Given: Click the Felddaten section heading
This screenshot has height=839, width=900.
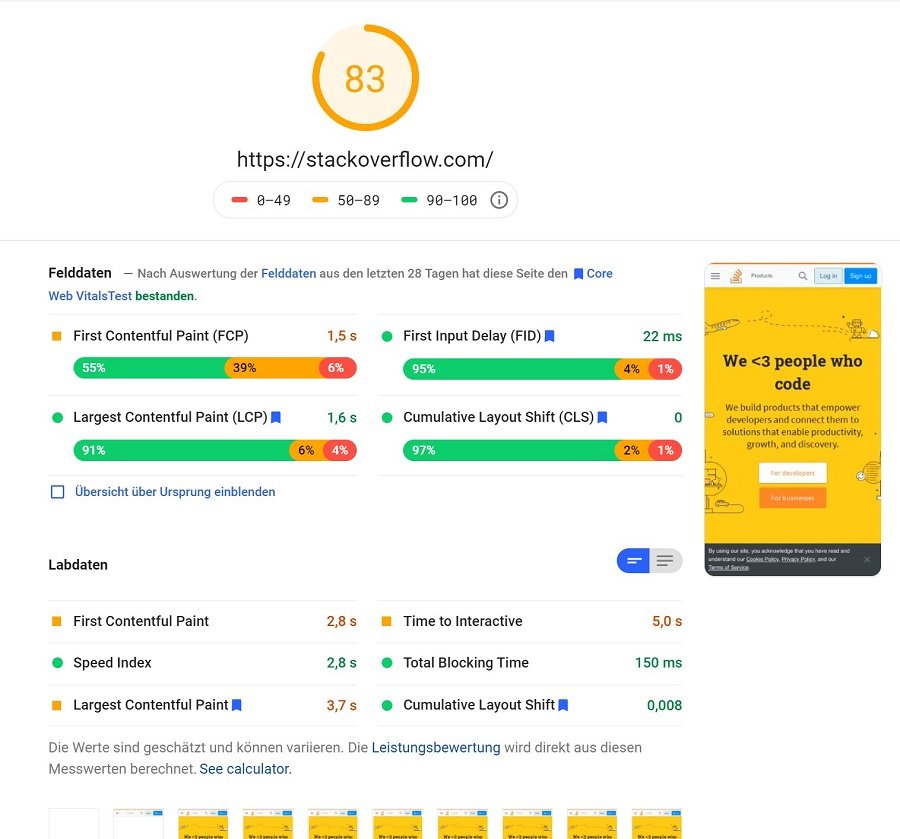Looking at the screenshot, I should tap(80, 273).
